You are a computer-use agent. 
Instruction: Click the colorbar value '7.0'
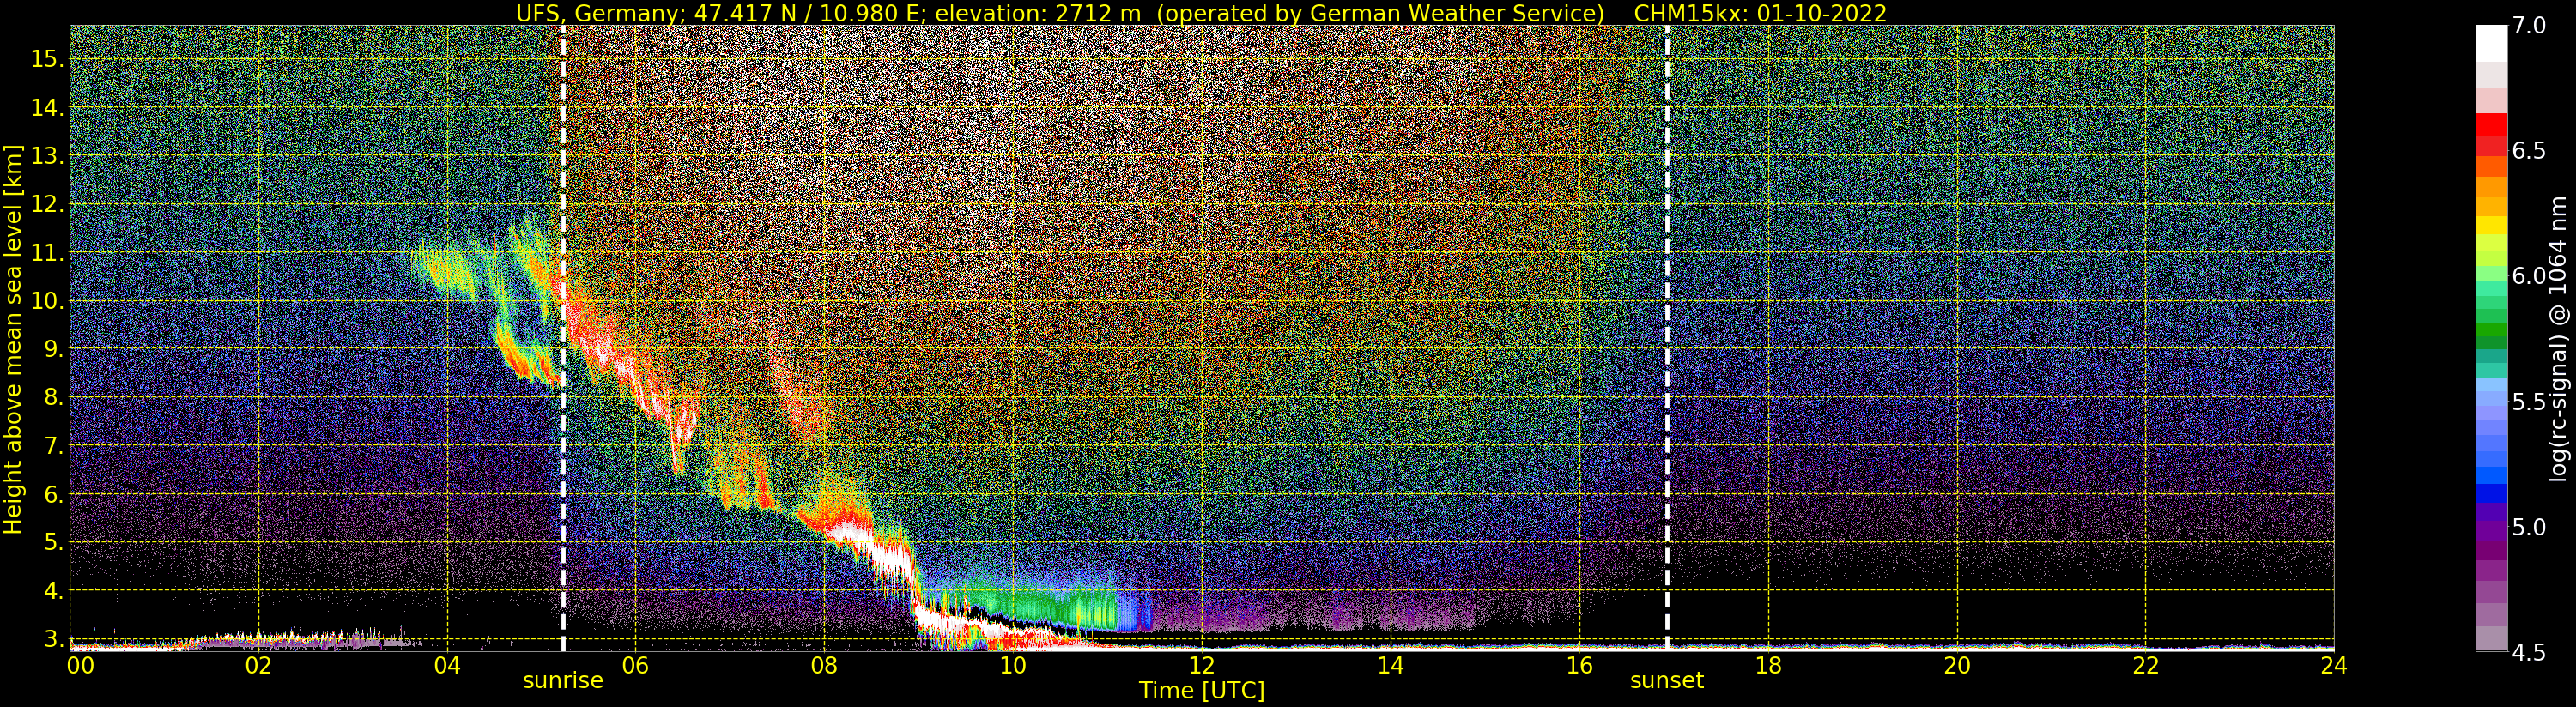[x=2529, y=26]
